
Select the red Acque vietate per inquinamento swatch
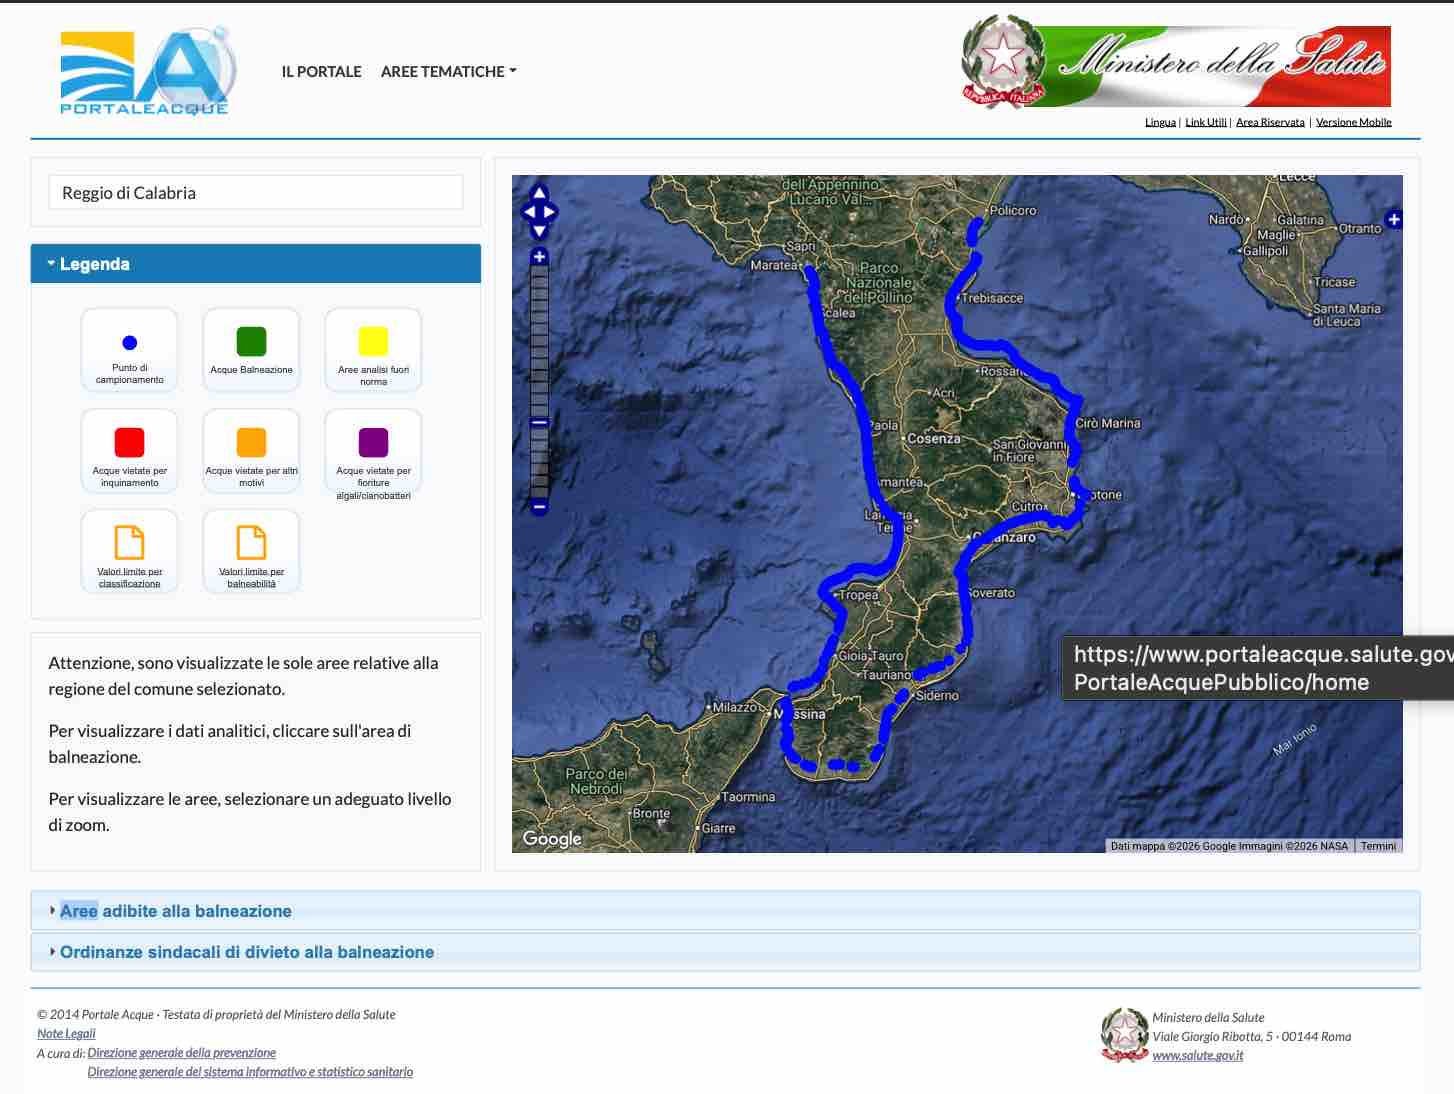click(129, 442)
